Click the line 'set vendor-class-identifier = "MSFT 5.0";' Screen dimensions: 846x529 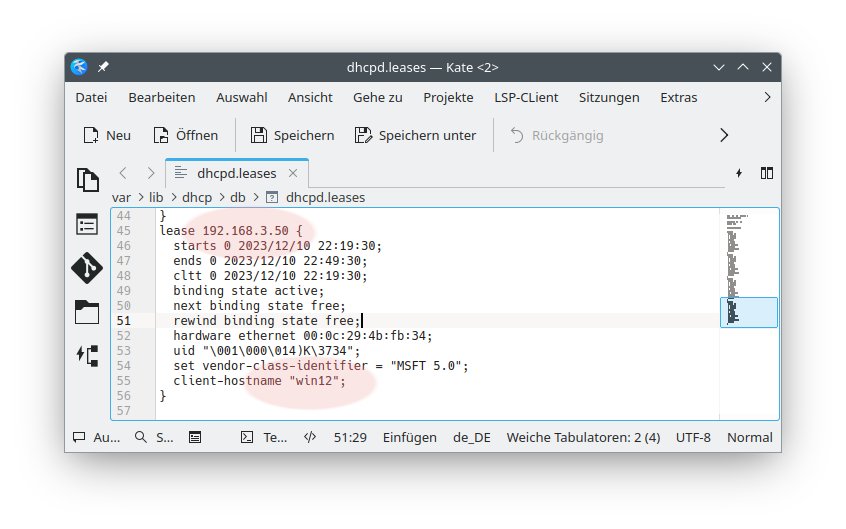[x=320, y=365]
